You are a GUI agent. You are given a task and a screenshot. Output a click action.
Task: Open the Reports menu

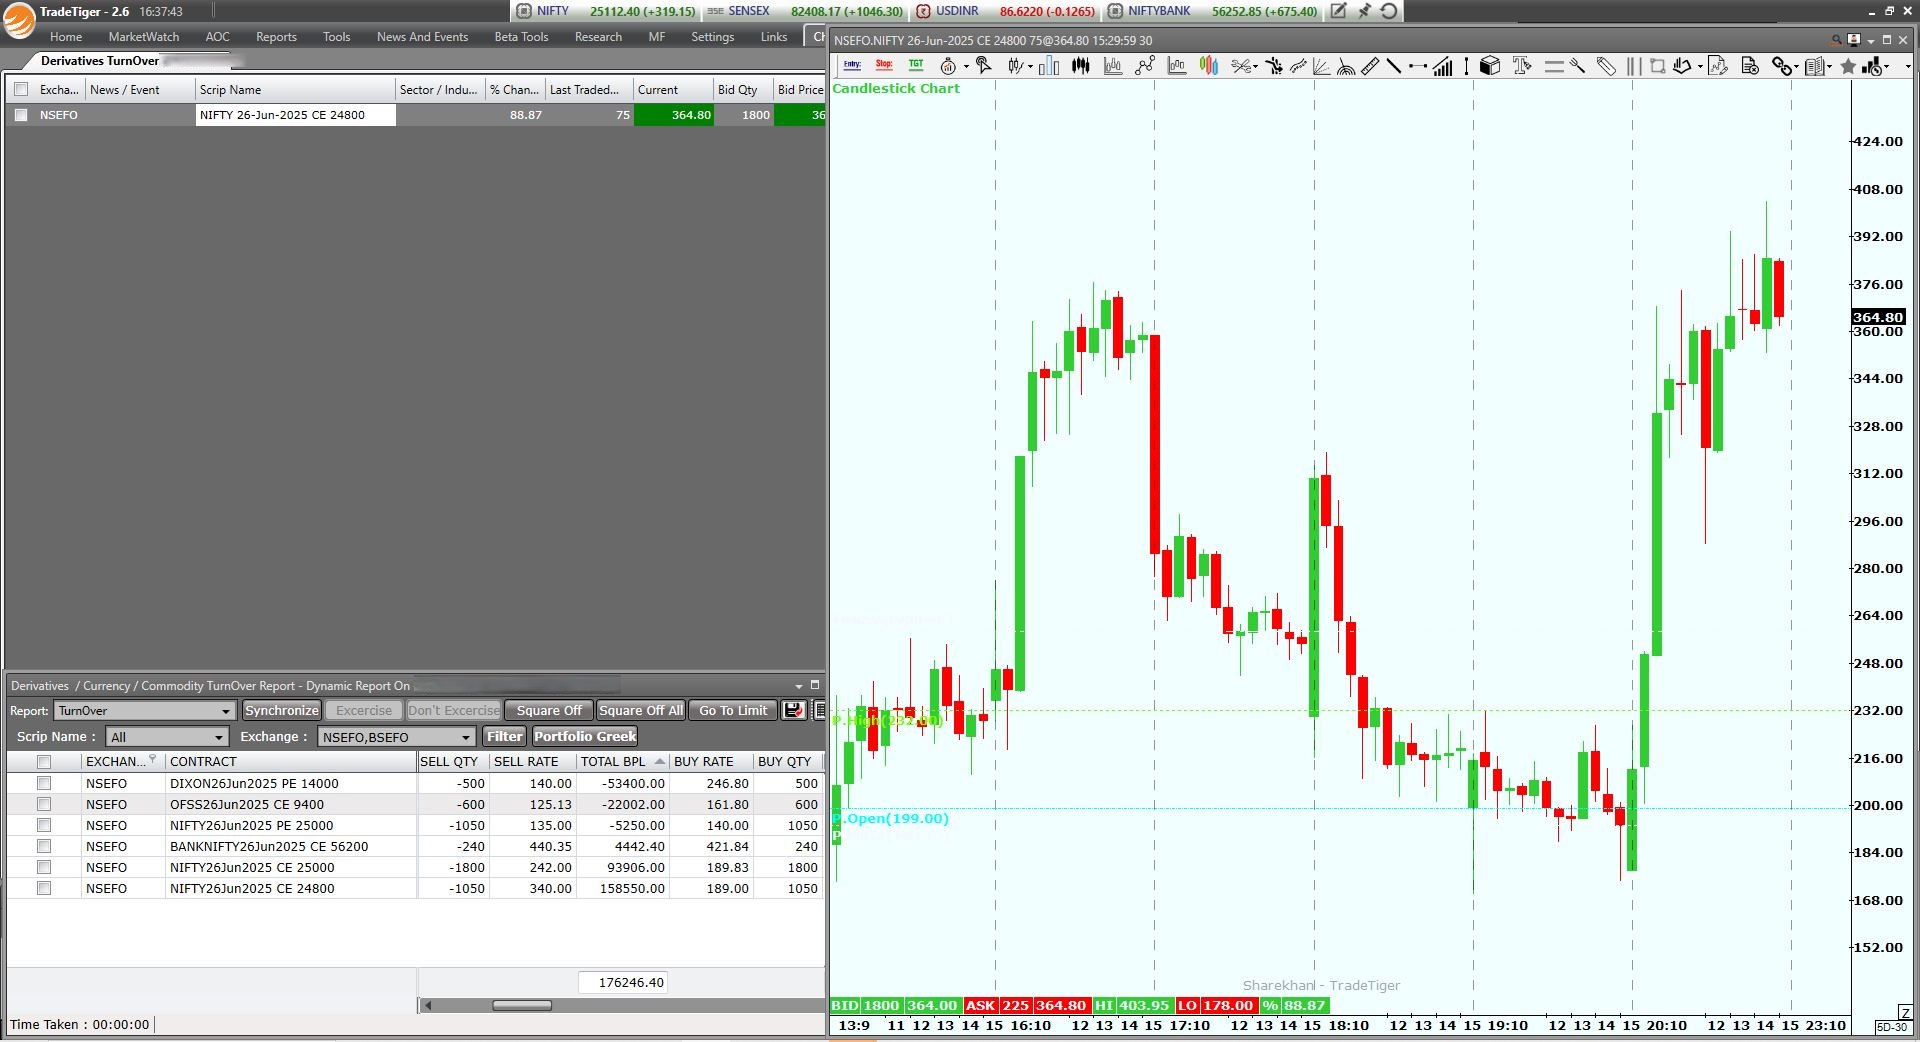point(276,37)
